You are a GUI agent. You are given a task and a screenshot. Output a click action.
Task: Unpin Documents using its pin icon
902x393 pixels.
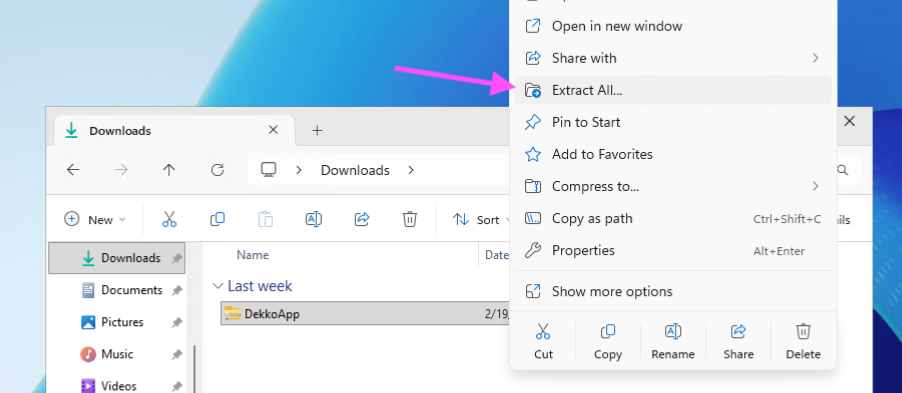point(177,291)
